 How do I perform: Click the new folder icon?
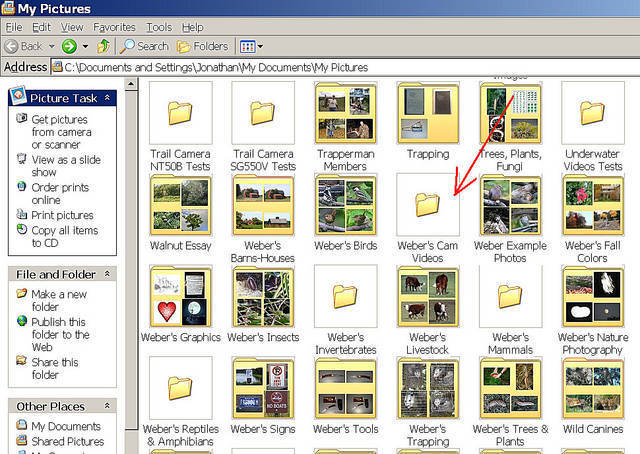(x=22, y=293)
